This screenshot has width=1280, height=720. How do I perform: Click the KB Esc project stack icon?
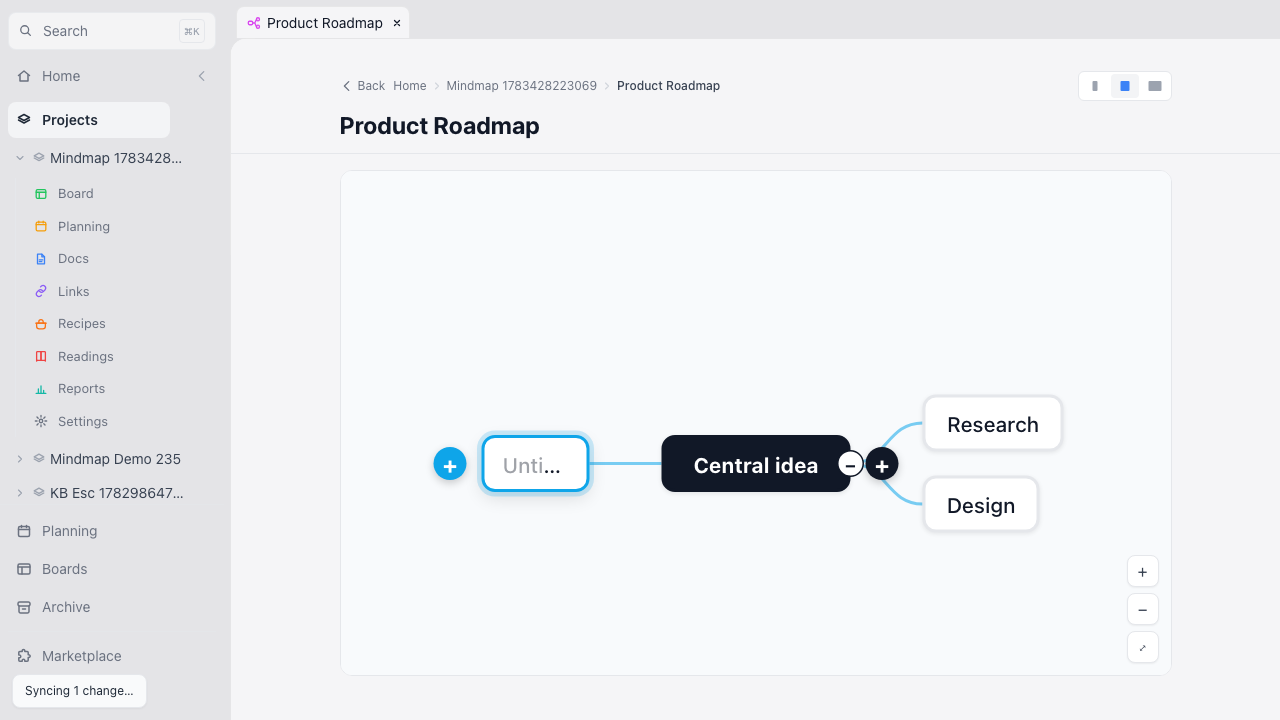point(39,493)
